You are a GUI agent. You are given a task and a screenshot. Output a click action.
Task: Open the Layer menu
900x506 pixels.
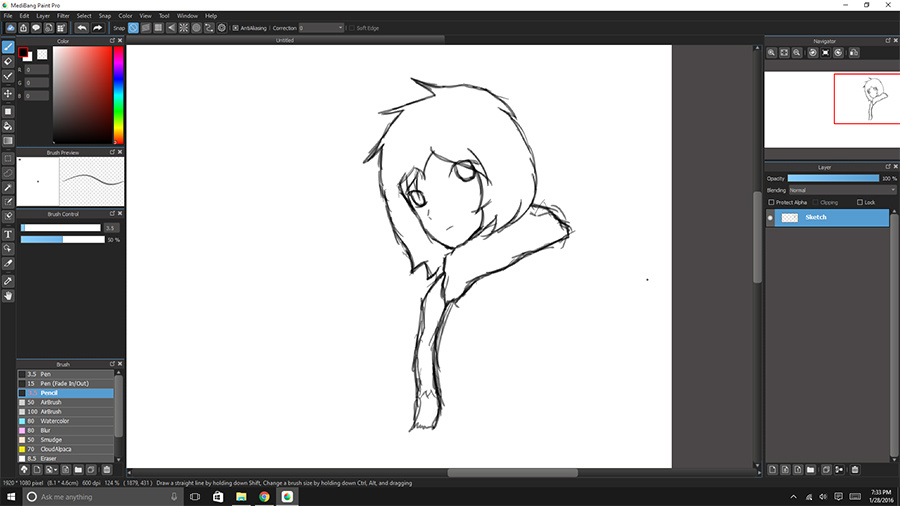(43, 16)
